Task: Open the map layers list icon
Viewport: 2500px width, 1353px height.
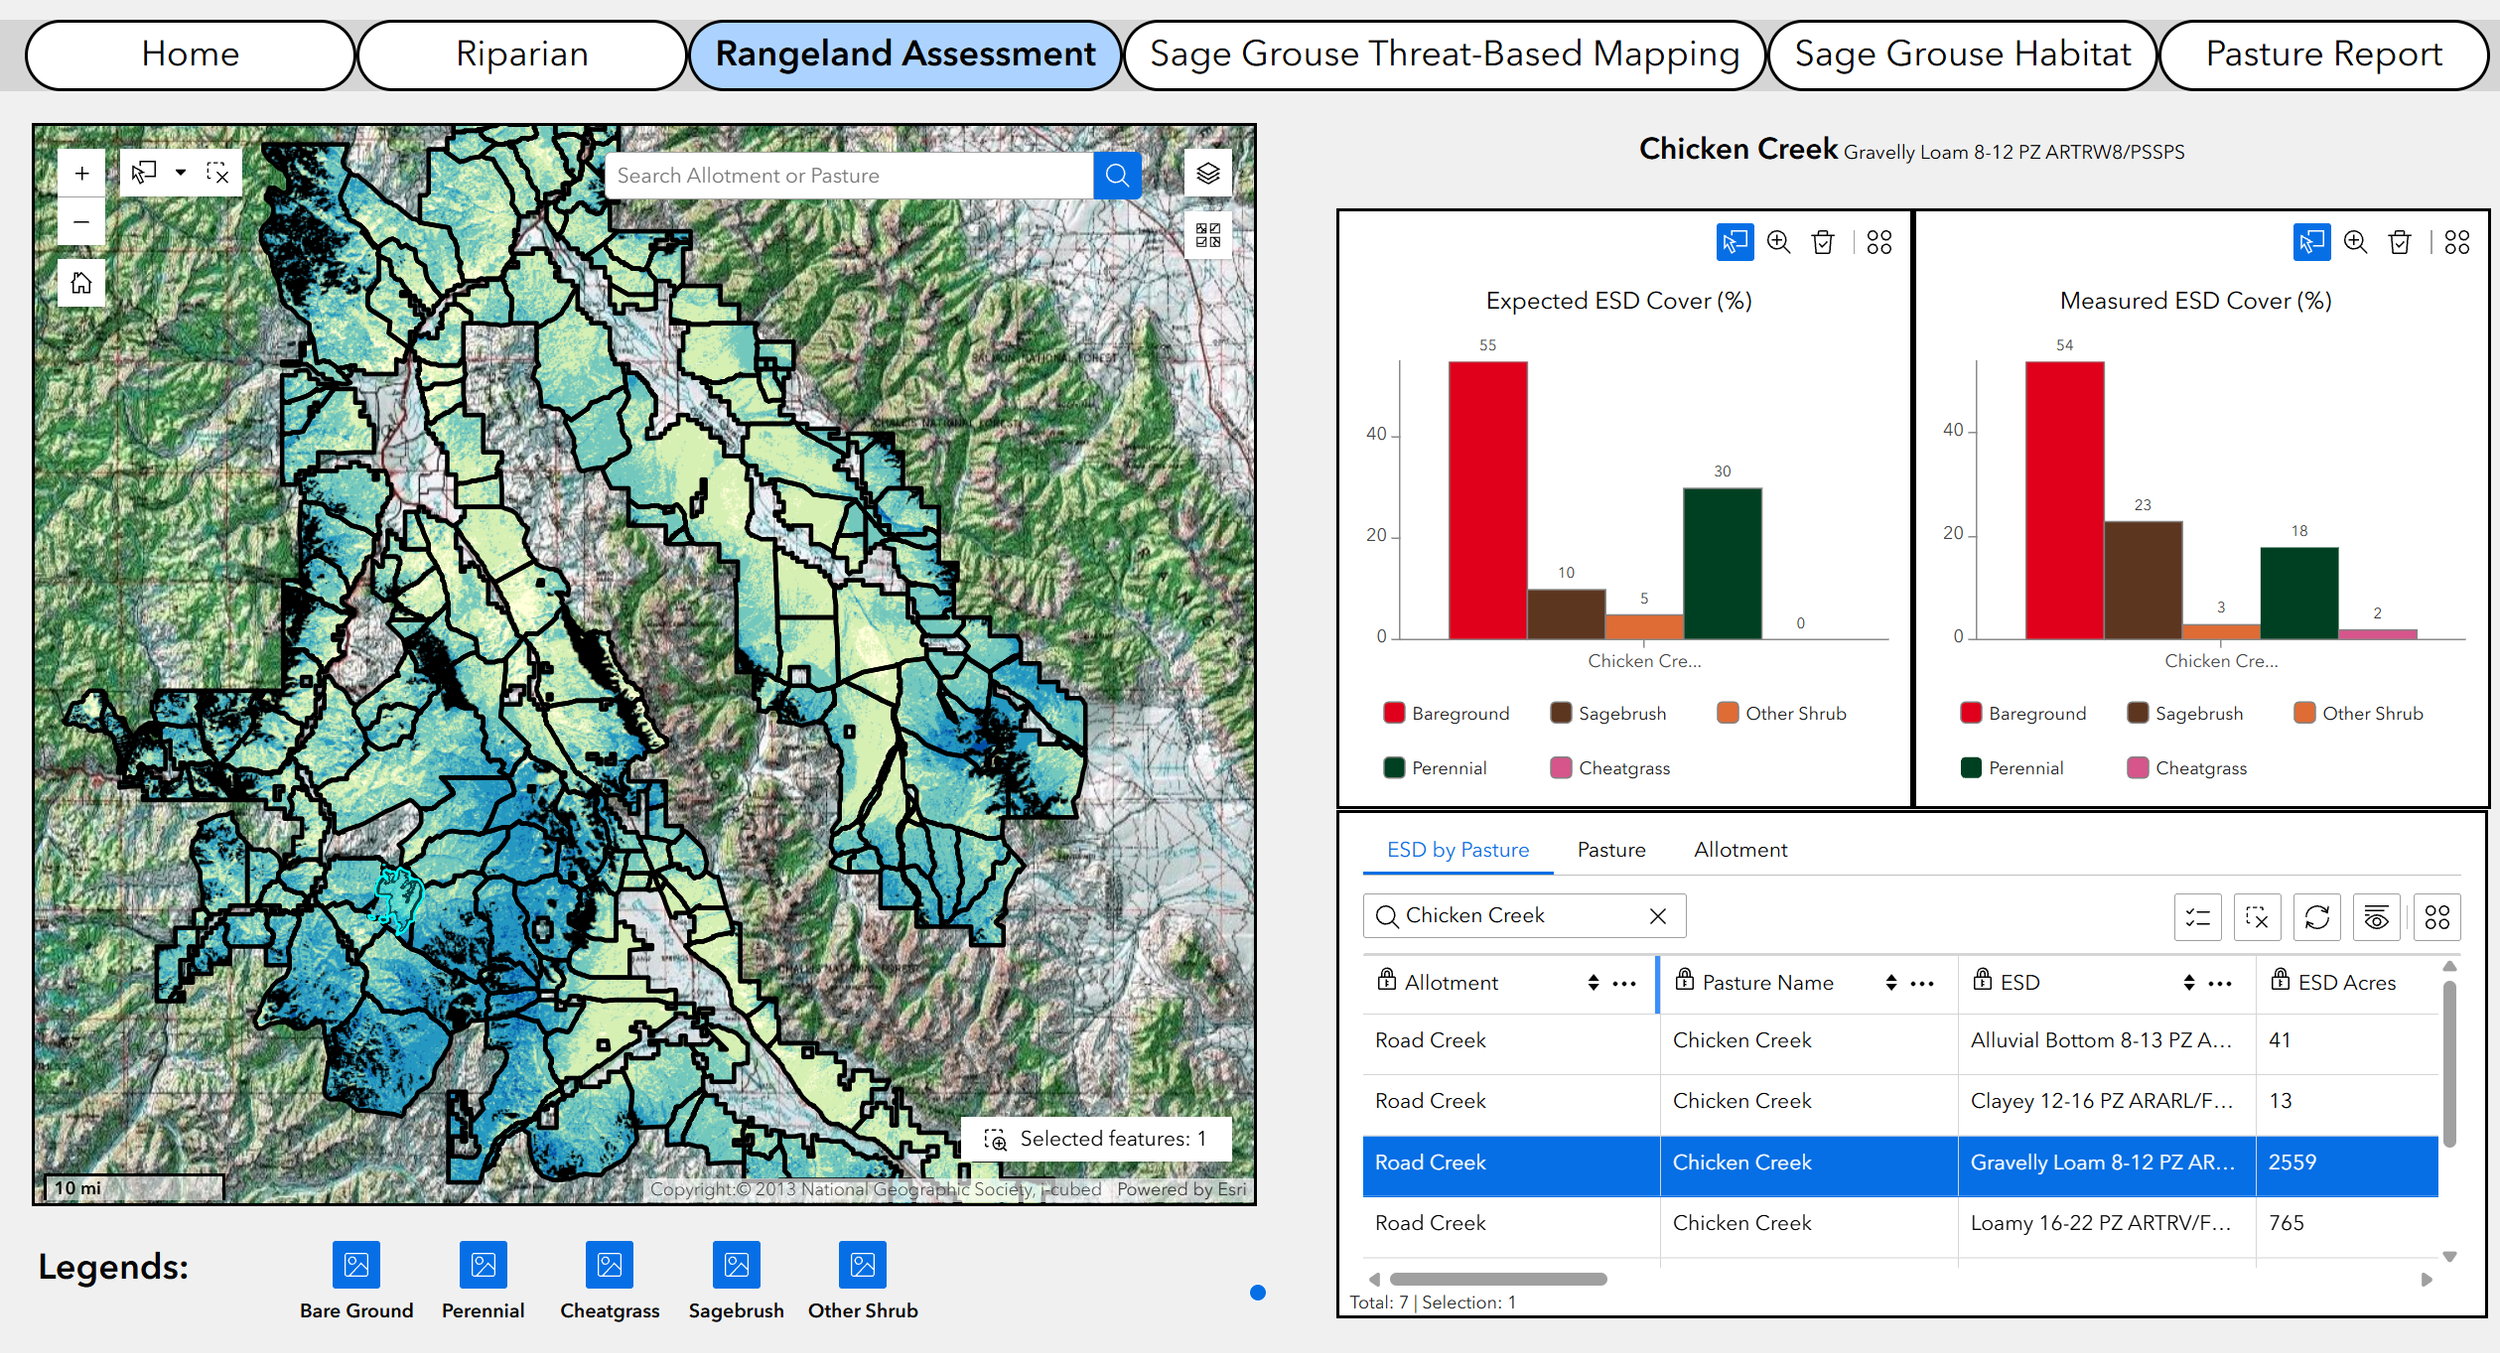Action: [1208, 173]
